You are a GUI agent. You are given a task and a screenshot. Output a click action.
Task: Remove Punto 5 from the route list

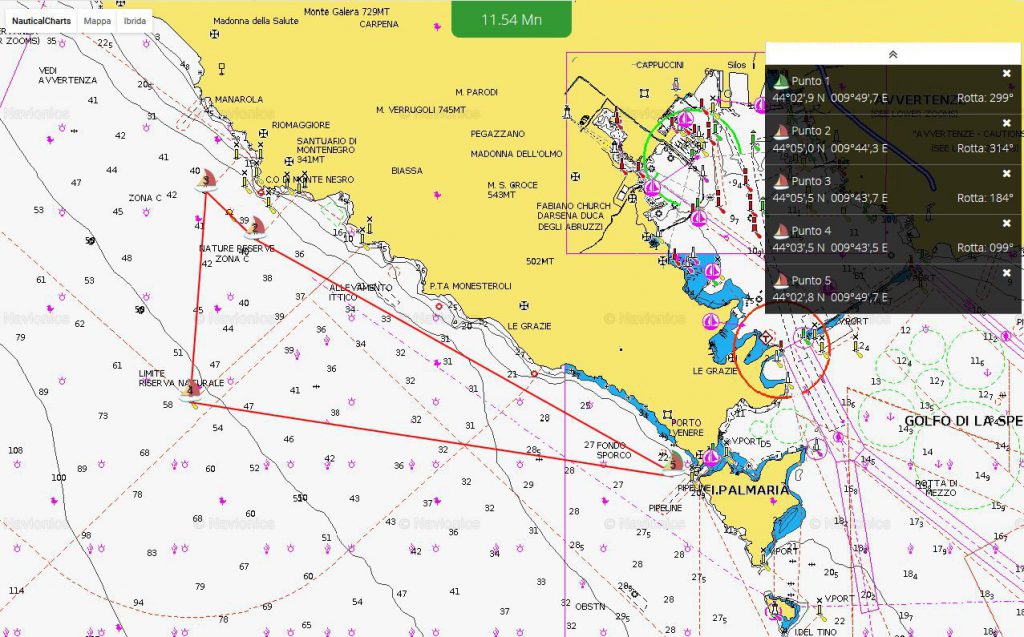[x=1006, y=273]
